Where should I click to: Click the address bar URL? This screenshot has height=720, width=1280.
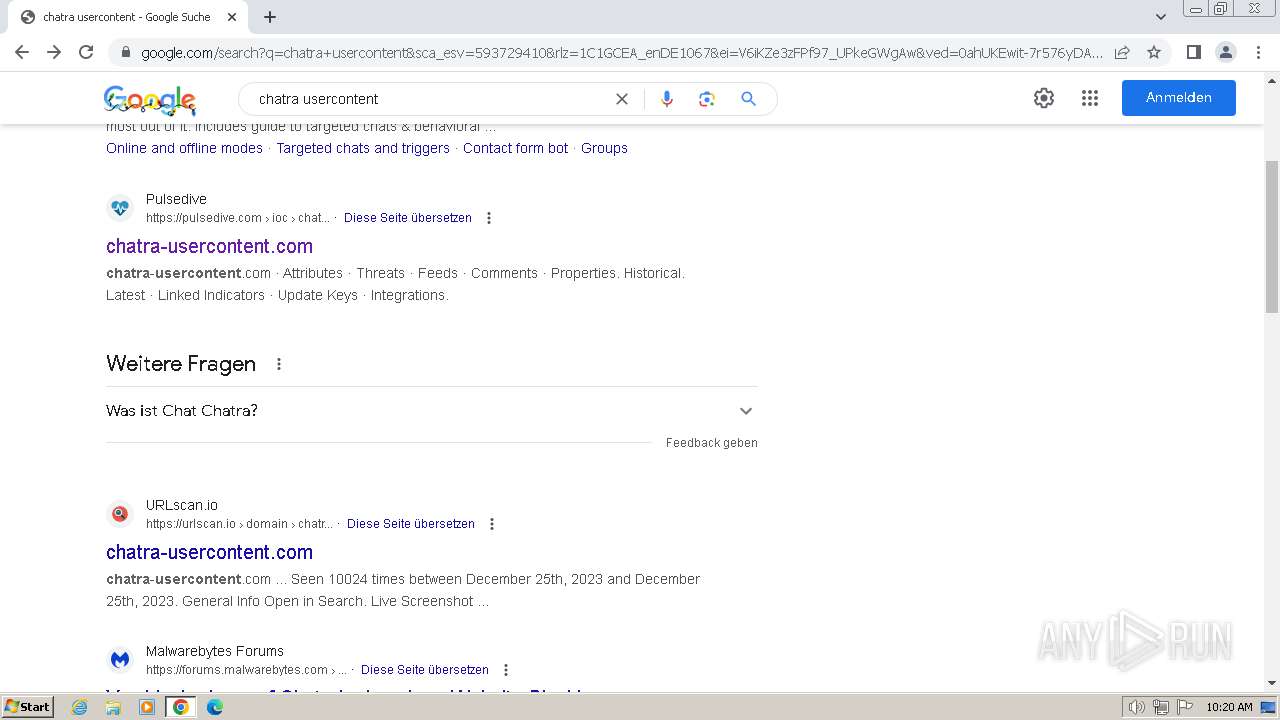621,53
